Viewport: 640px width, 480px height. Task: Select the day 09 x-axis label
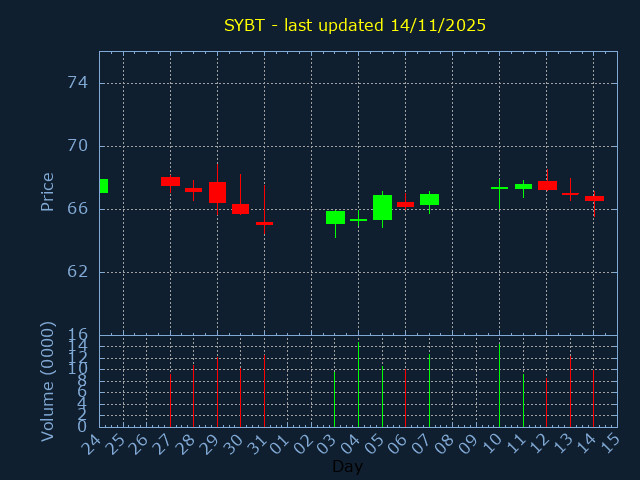[x=467, y=444]
